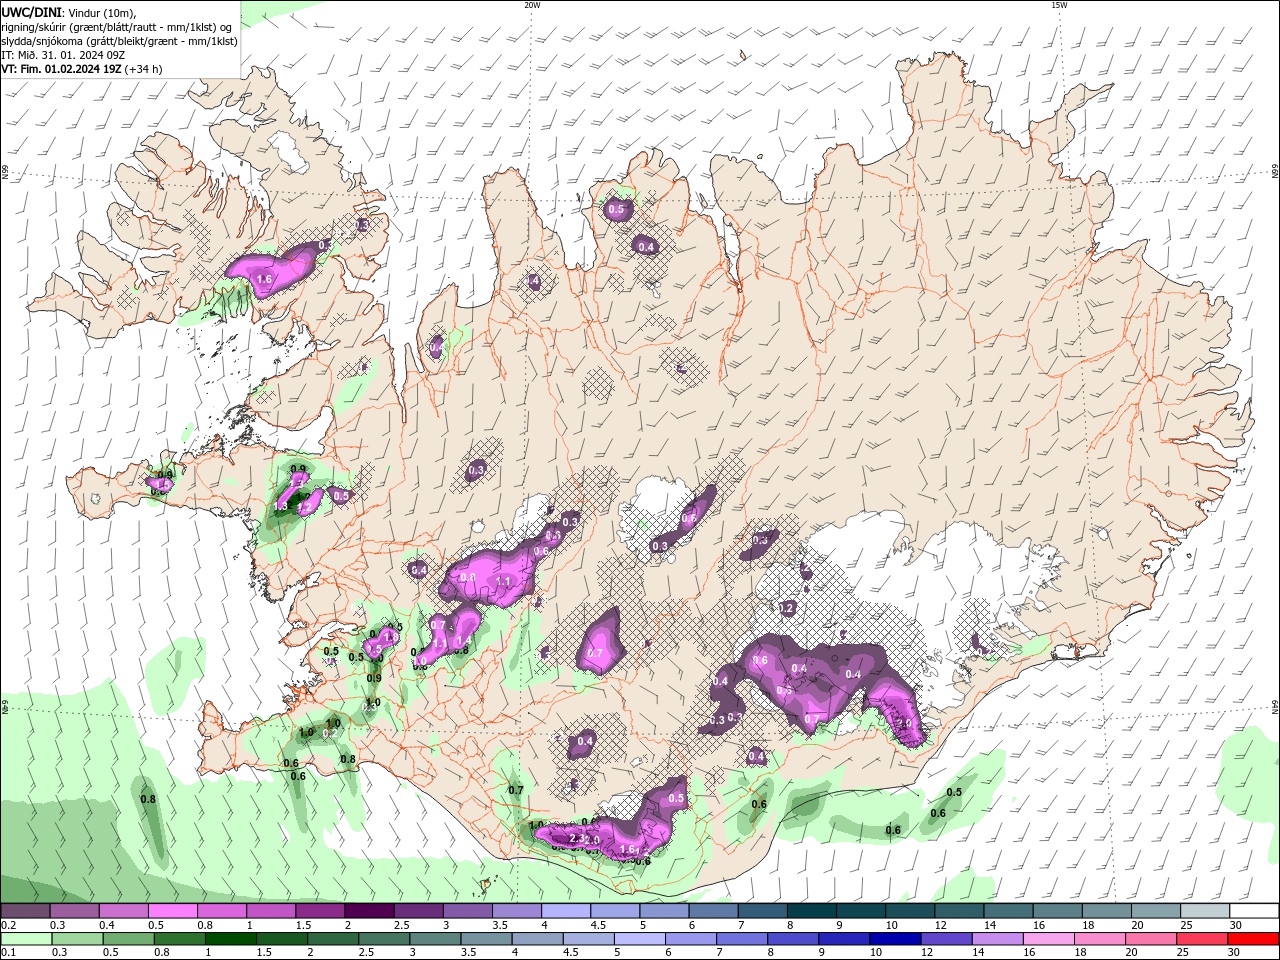This screenshot has height=960, width=1280.
Task: Select the orchid 0.4 snow scale swatch
Action: [123, 911]
